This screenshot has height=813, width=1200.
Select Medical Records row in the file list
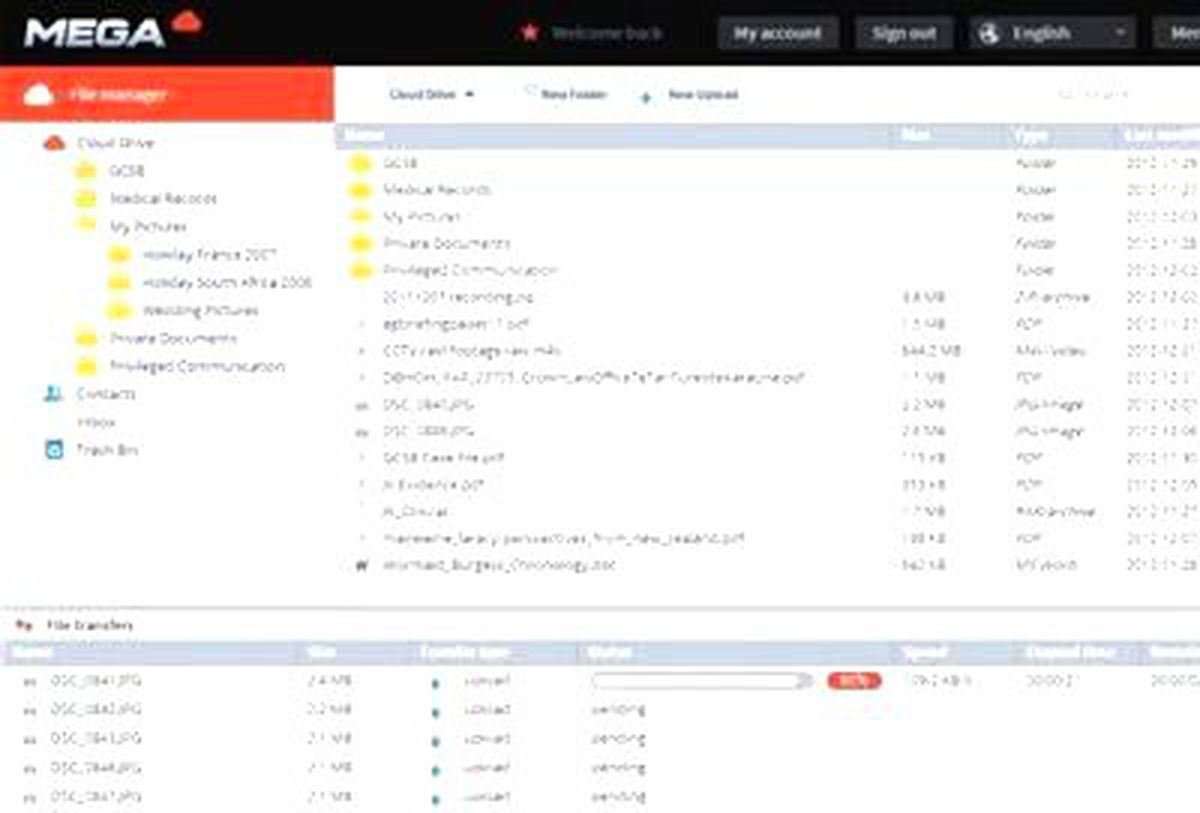point(768,190)
